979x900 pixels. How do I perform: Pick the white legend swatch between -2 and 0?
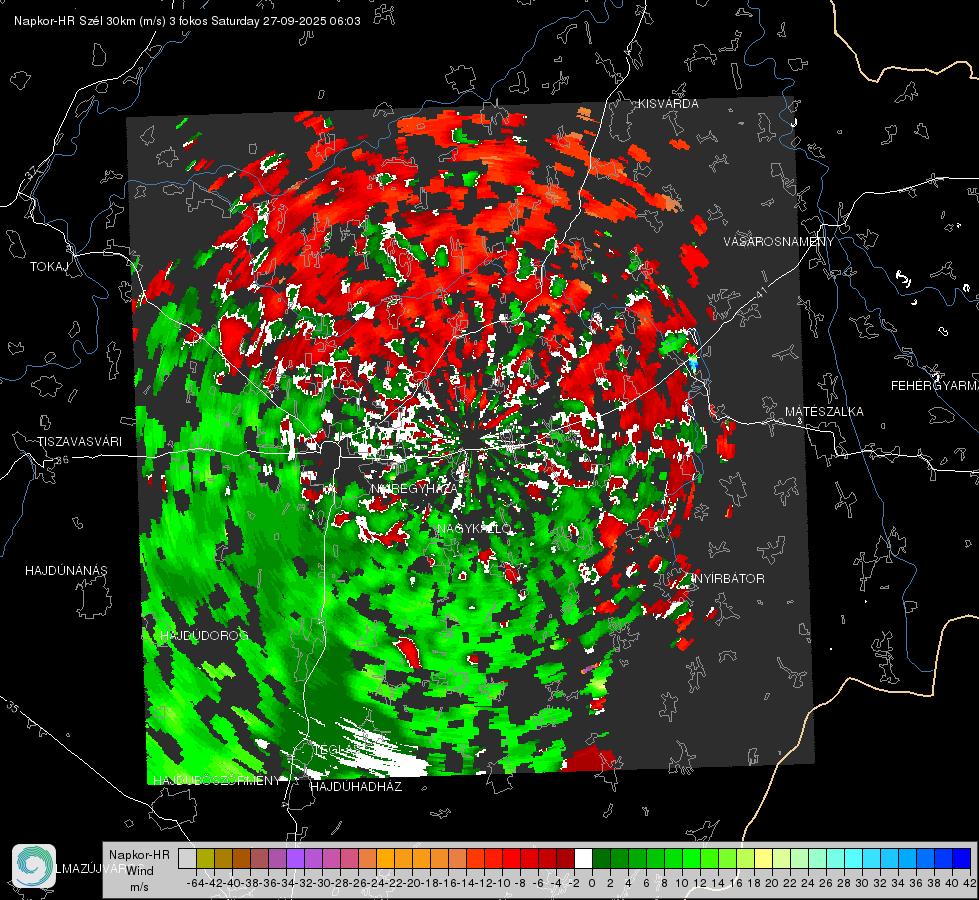[x=583, y=859]
